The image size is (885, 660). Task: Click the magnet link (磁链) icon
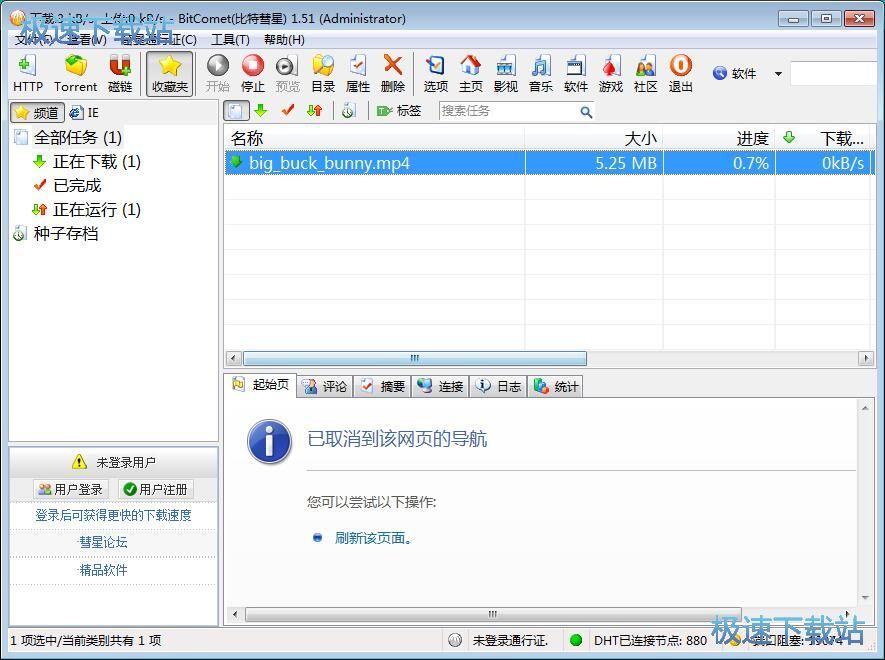(x=120, y=73)
